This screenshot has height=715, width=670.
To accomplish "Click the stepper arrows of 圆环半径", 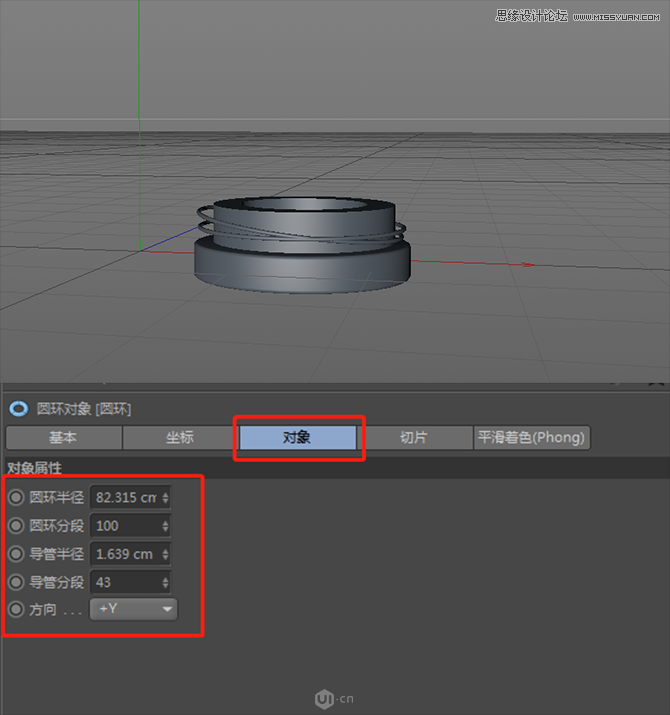I will tap(165, 497).
